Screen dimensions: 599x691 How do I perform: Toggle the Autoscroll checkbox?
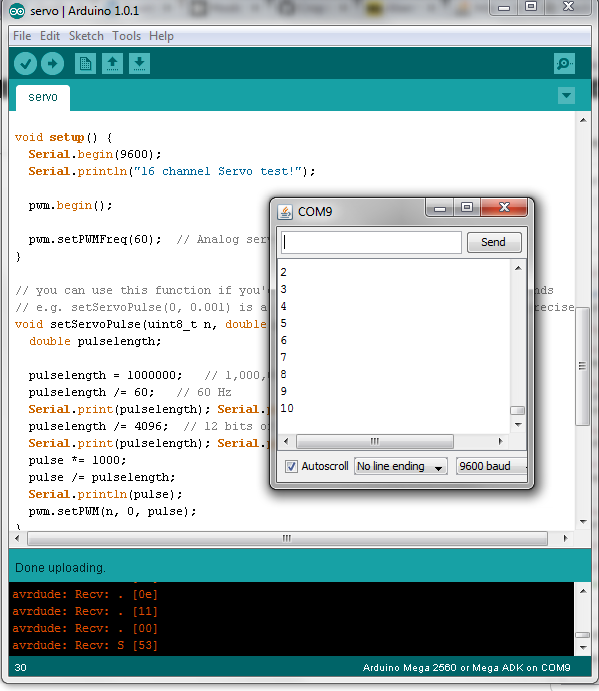[x=291, y=466]
